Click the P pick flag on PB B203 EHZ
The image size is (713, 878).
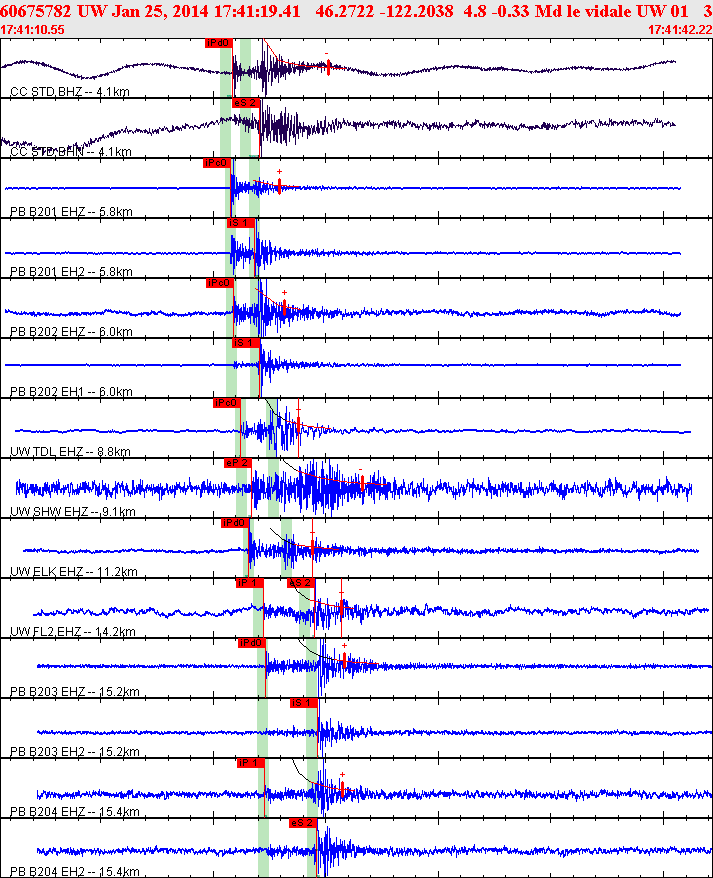click(x=251, y=642)
